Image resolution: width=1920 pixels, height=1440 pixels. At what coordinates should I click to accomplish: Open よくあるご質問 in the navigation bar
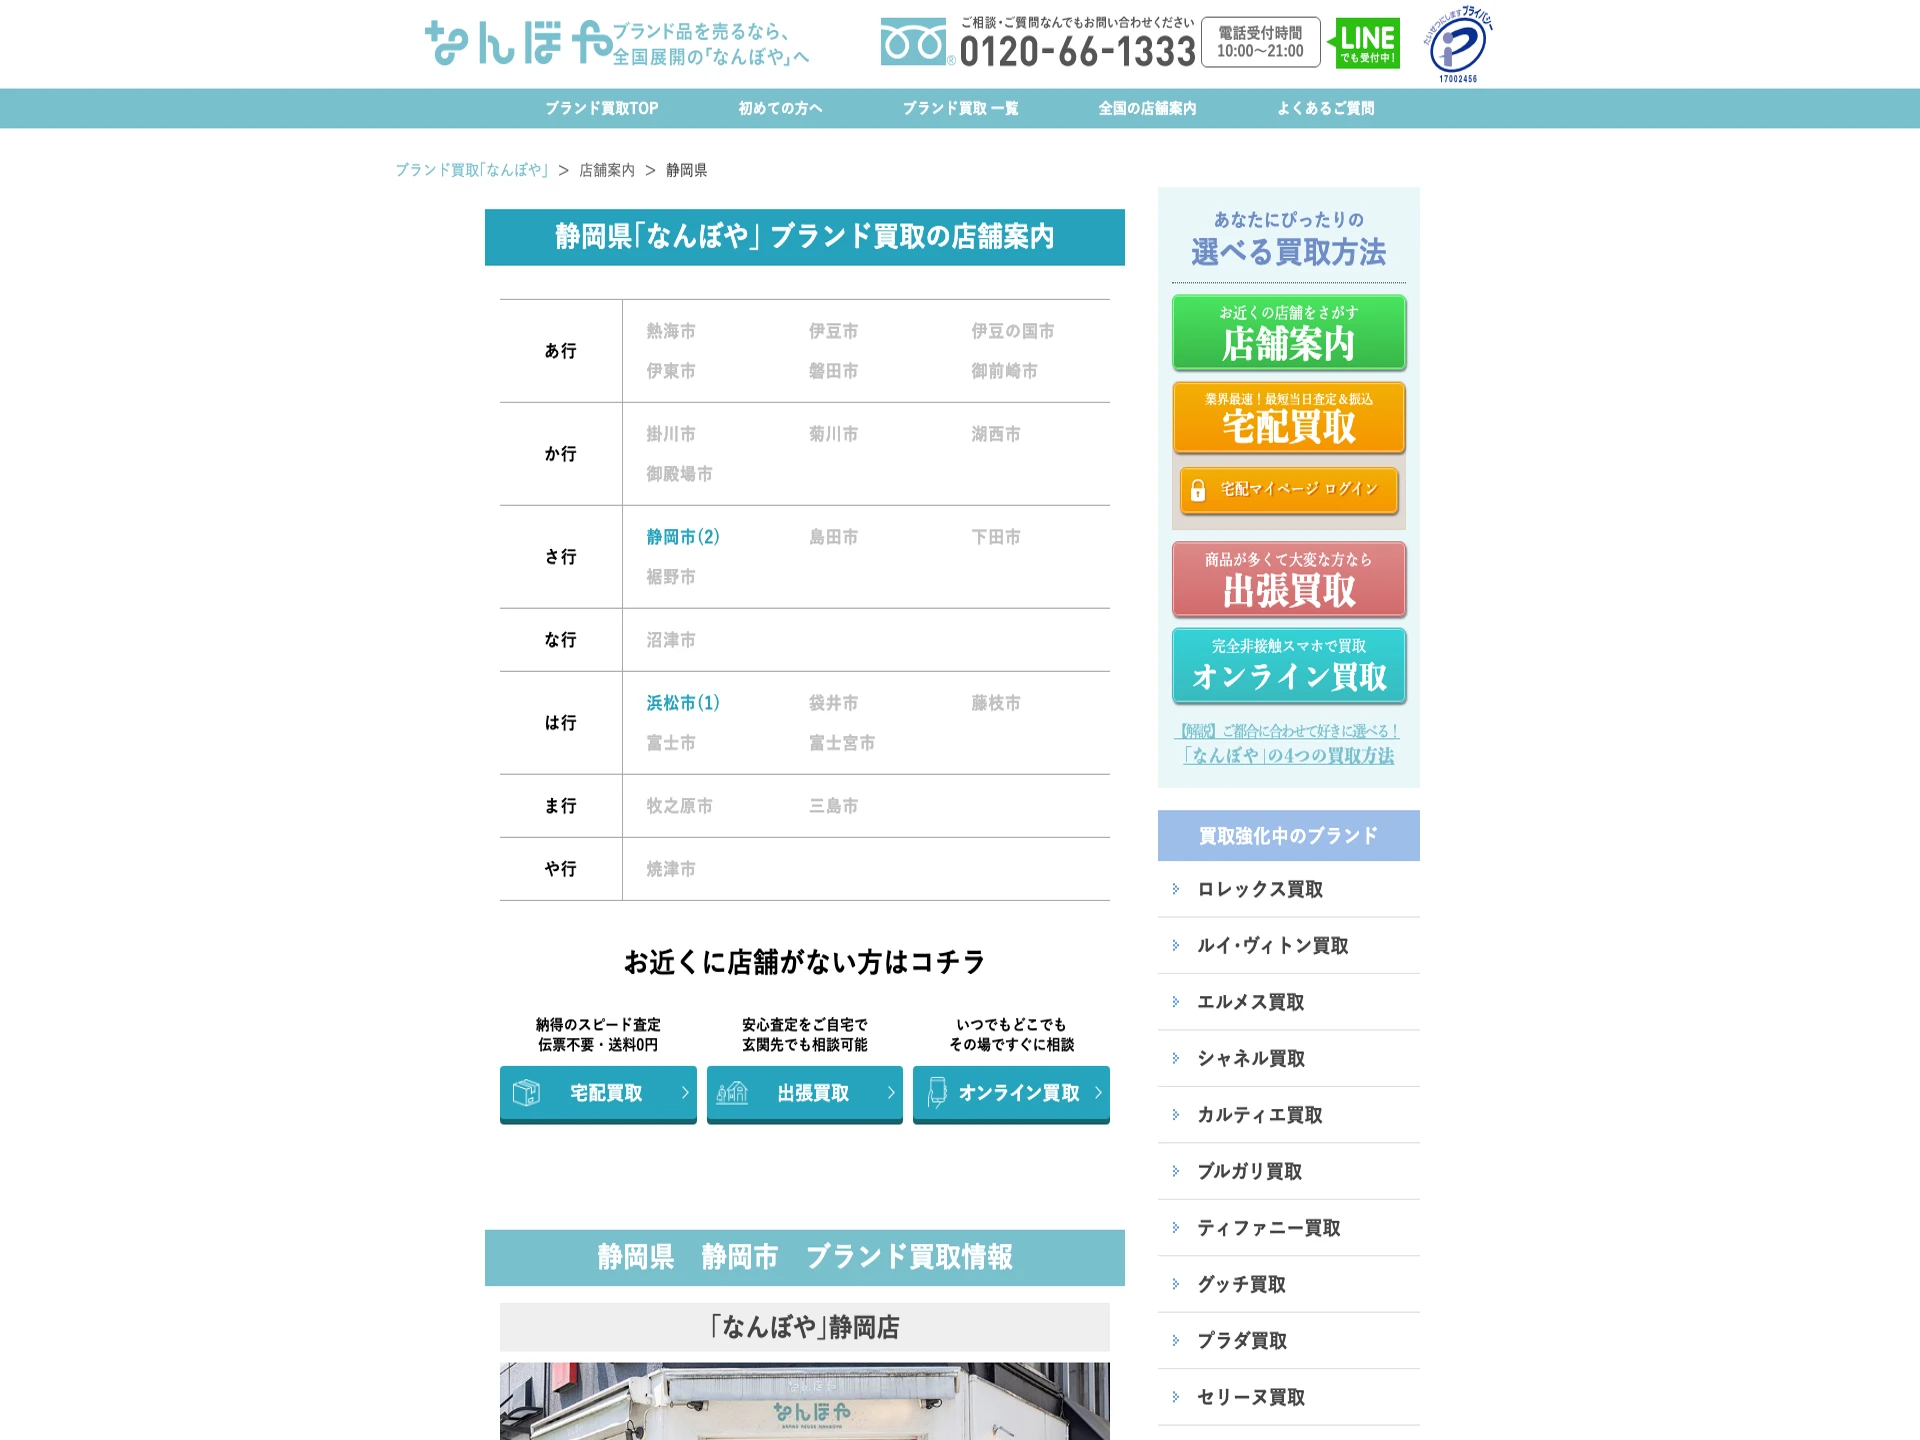click(1325, 108)
